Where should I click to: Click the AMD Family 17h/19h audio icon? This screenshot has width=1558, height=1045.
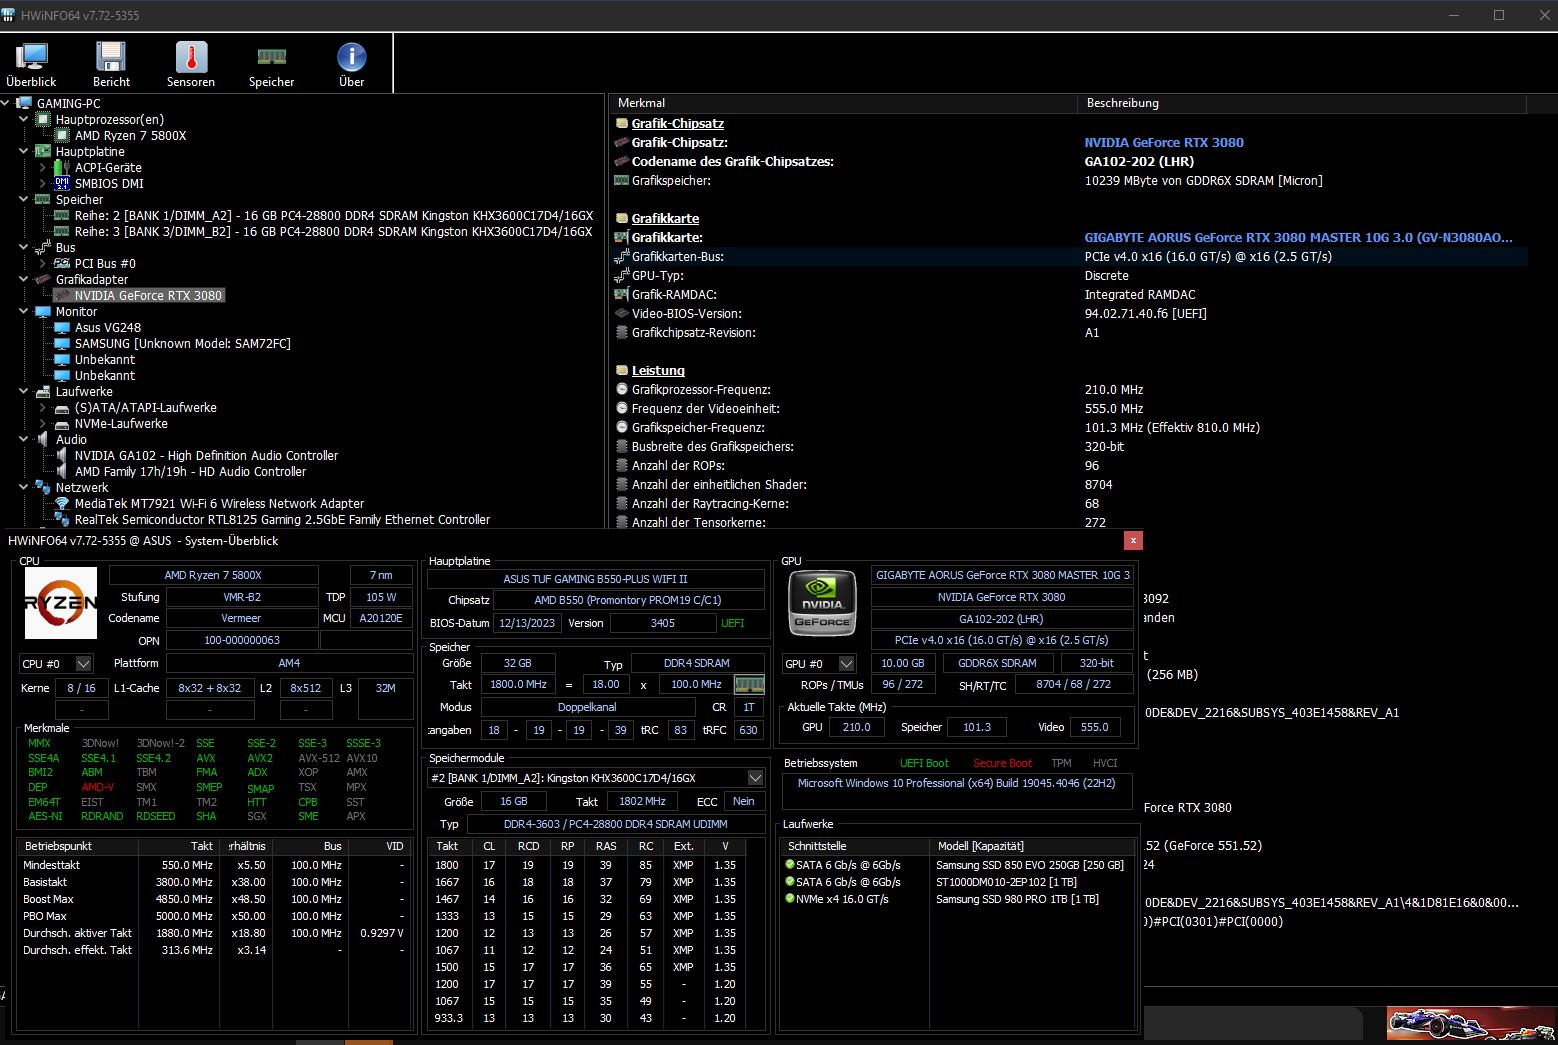pyautogui.click(x=62, y=471)
